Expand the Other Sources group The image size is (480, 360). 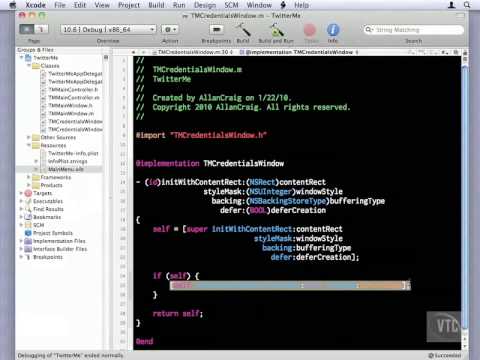(x=29, y=137)
